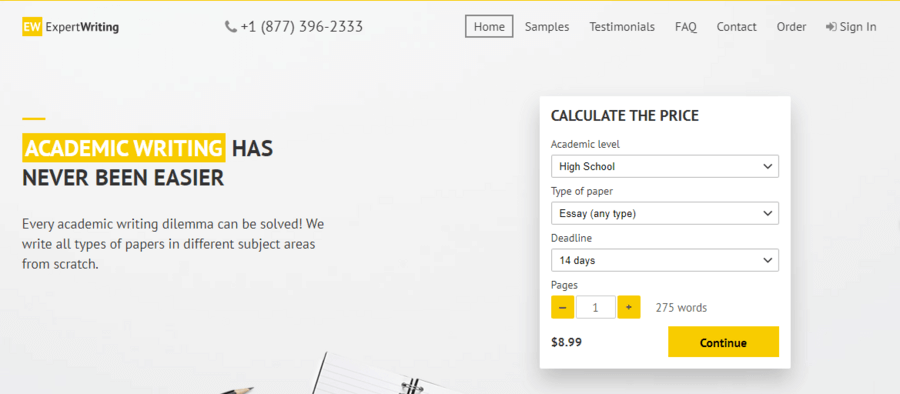
Task: Decrease pages with the minus button
Action: 562,307
